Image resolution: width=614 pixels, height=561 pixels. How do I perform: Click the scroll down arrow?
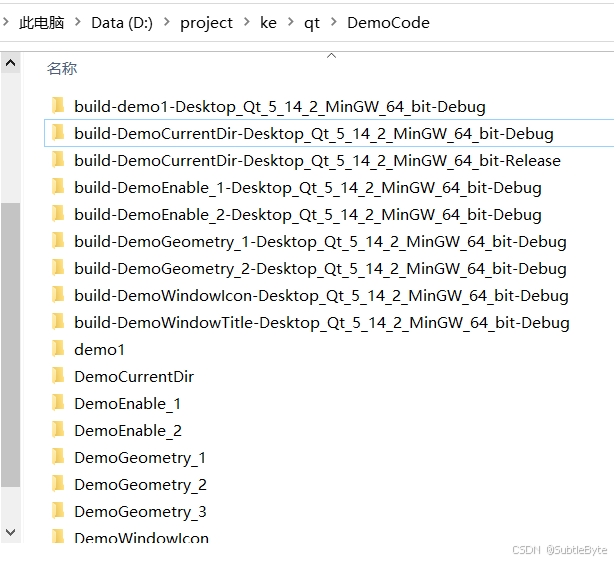point(11,532)
